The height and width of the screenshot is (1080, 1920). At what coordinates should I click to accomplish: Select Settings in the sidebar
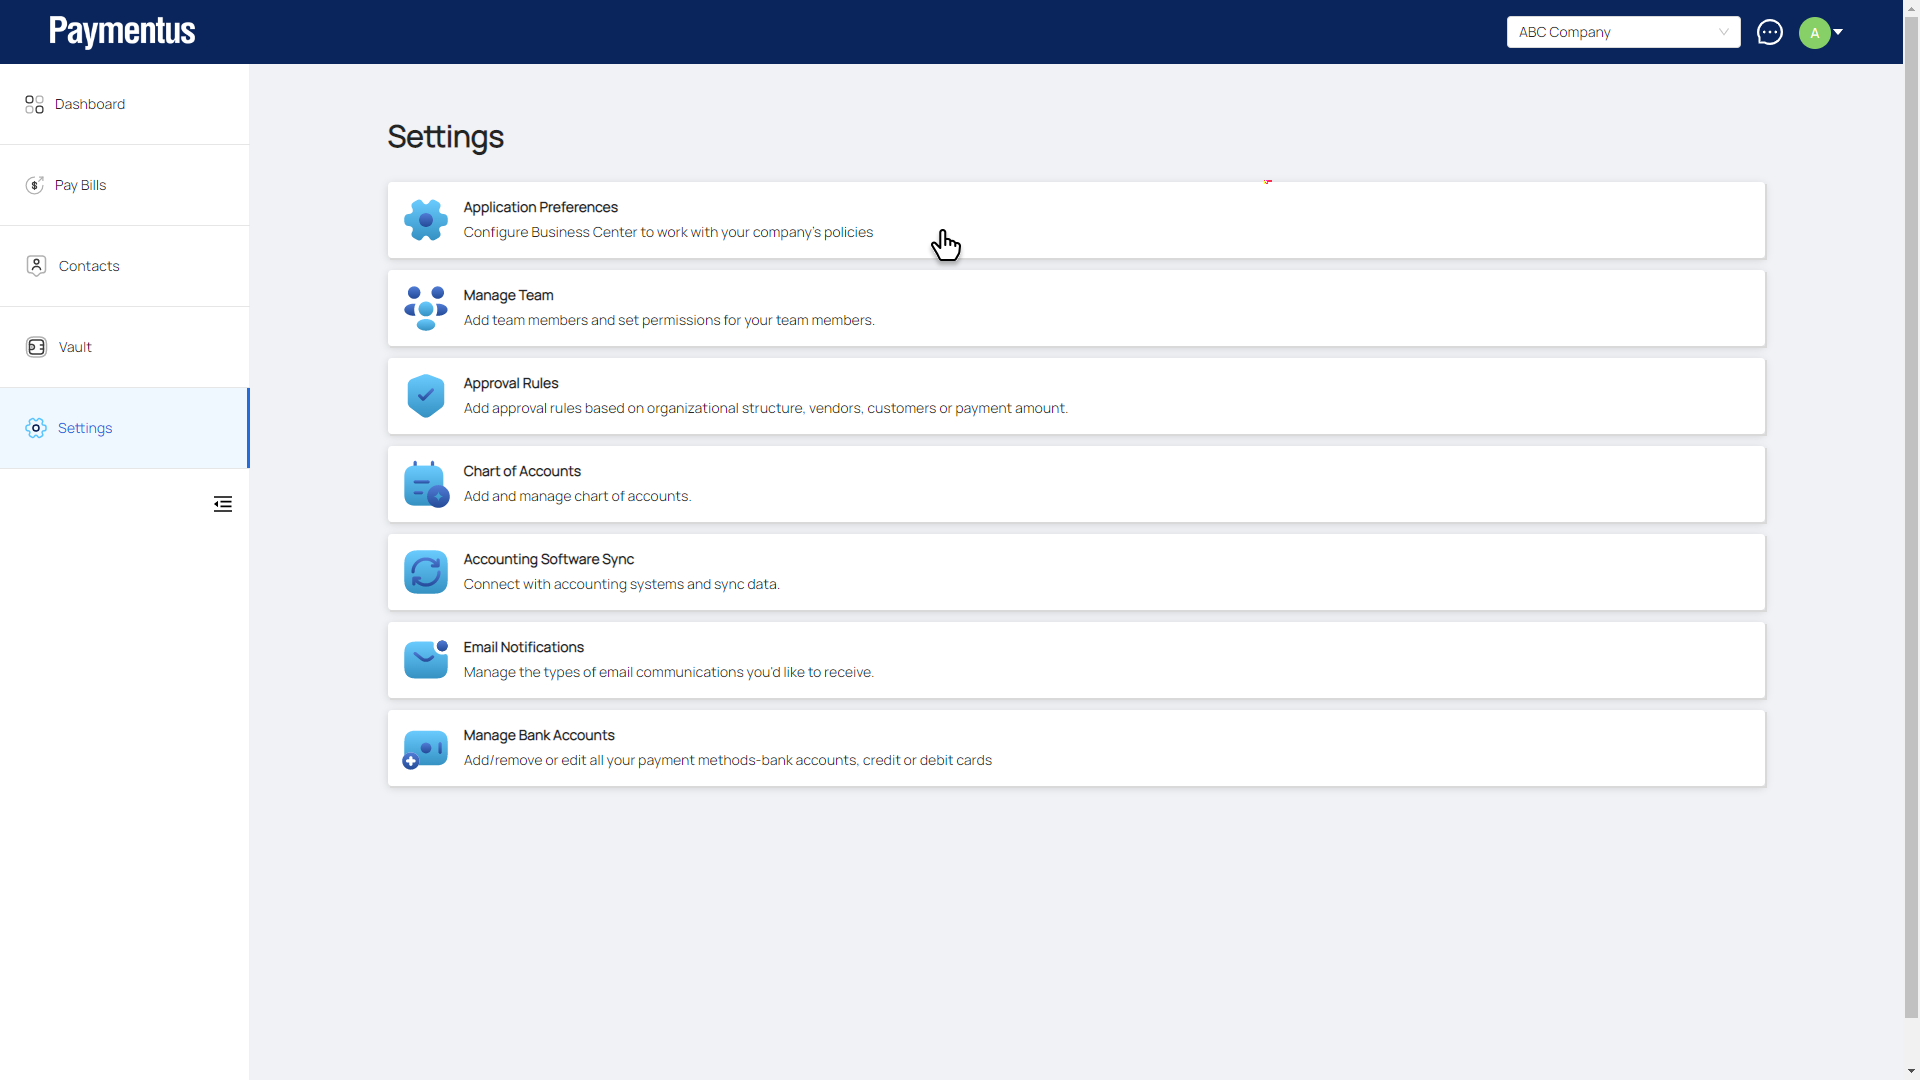click(84, 428)
